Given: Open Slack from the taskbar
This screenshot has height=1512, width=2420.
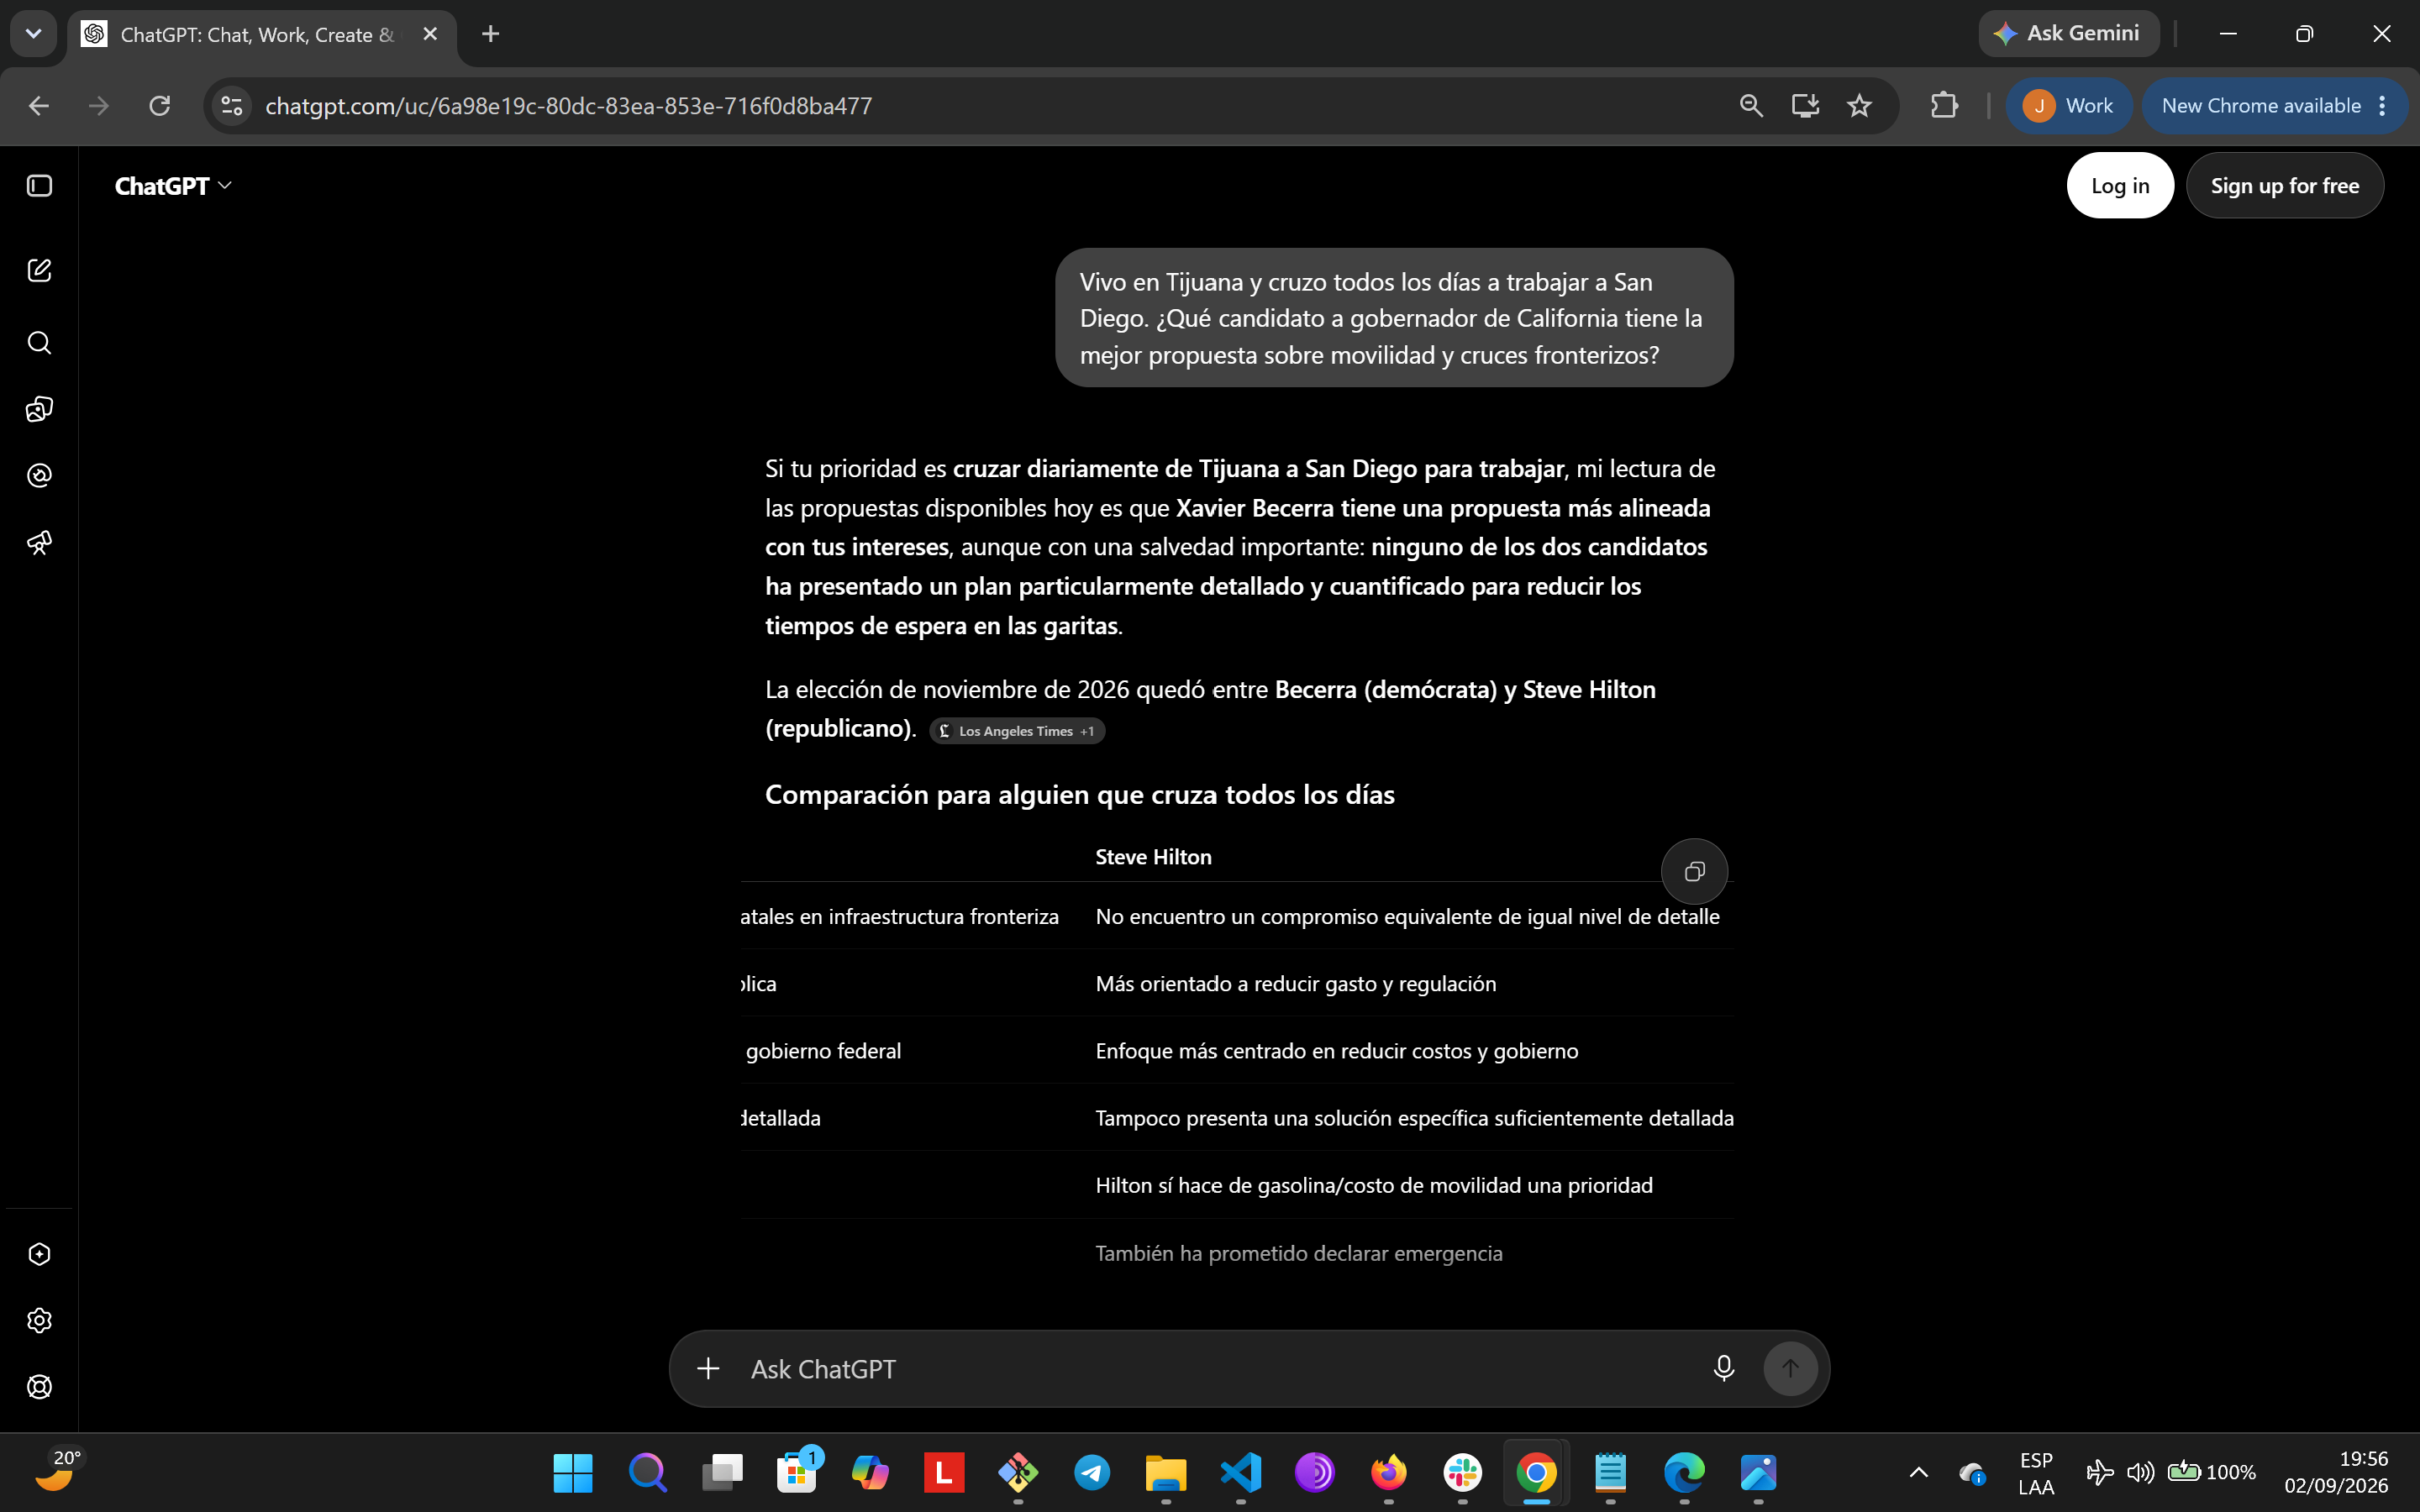Looking at the screenshot, I should coord(1462,1472).
